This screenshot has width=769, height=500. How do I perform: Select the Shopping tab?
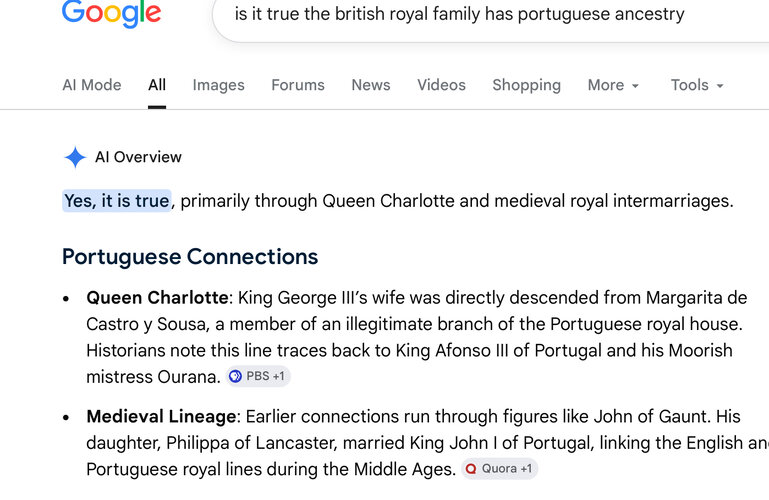point(527,85)
